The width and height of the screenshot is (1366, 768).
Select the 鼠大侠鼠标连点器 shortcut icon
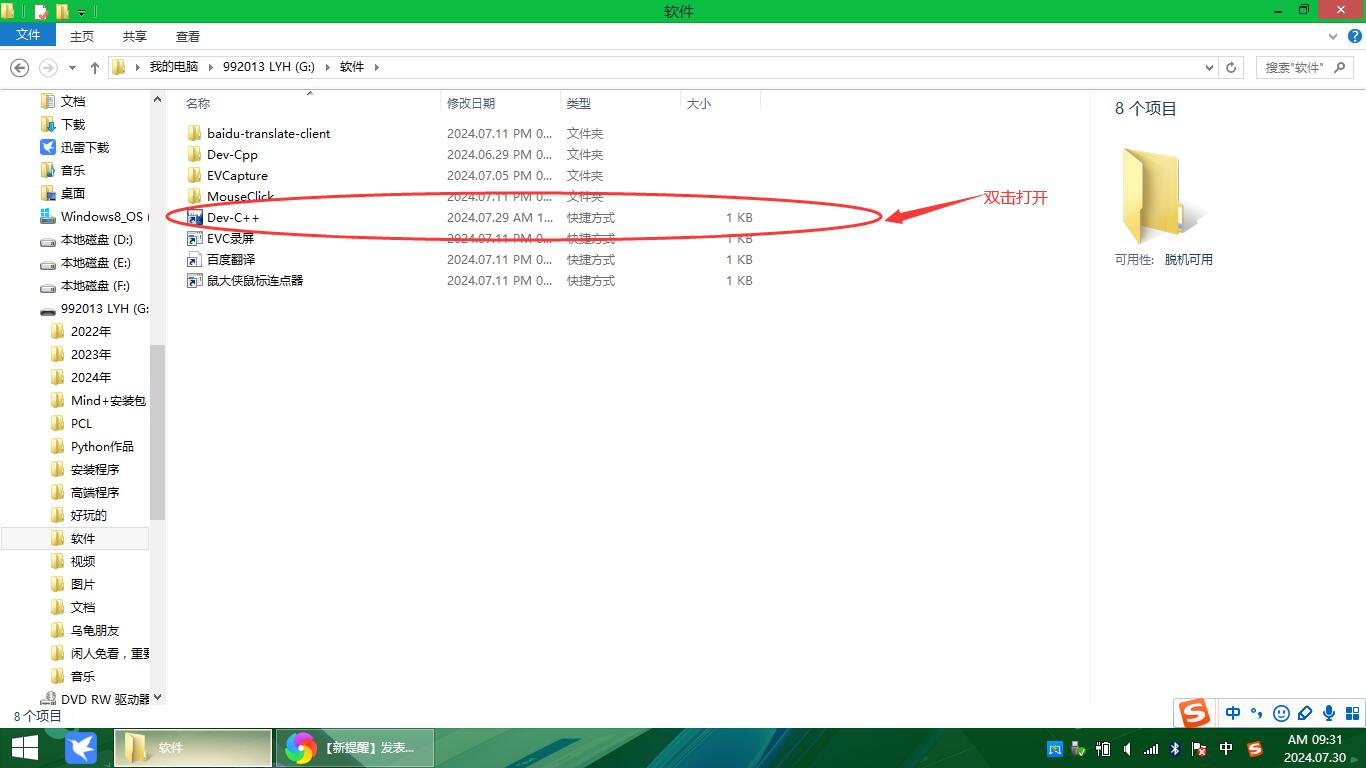click(x=194, y=280)
